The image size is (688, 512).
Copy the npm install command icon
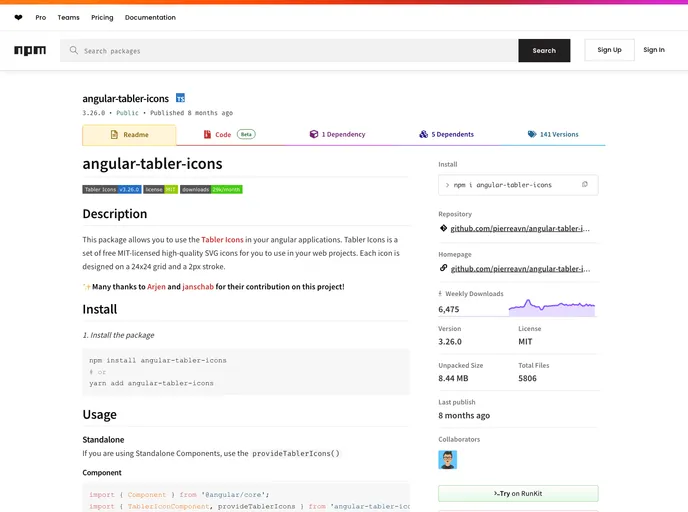coord(584,184)
